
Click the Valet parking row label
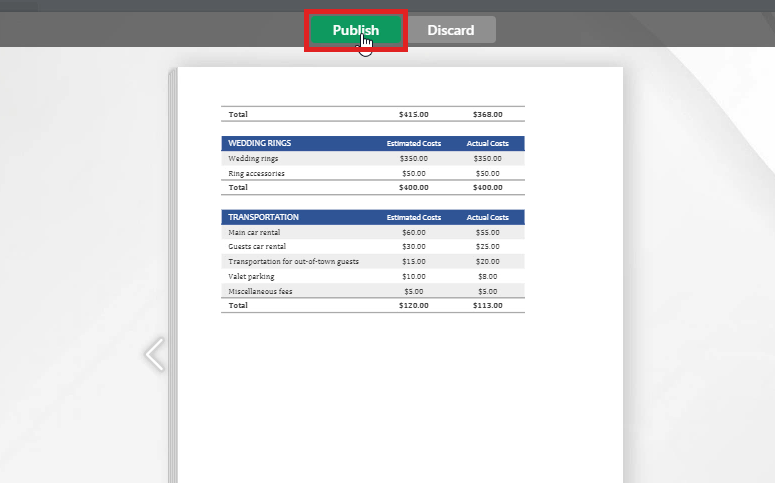[251, 276]
